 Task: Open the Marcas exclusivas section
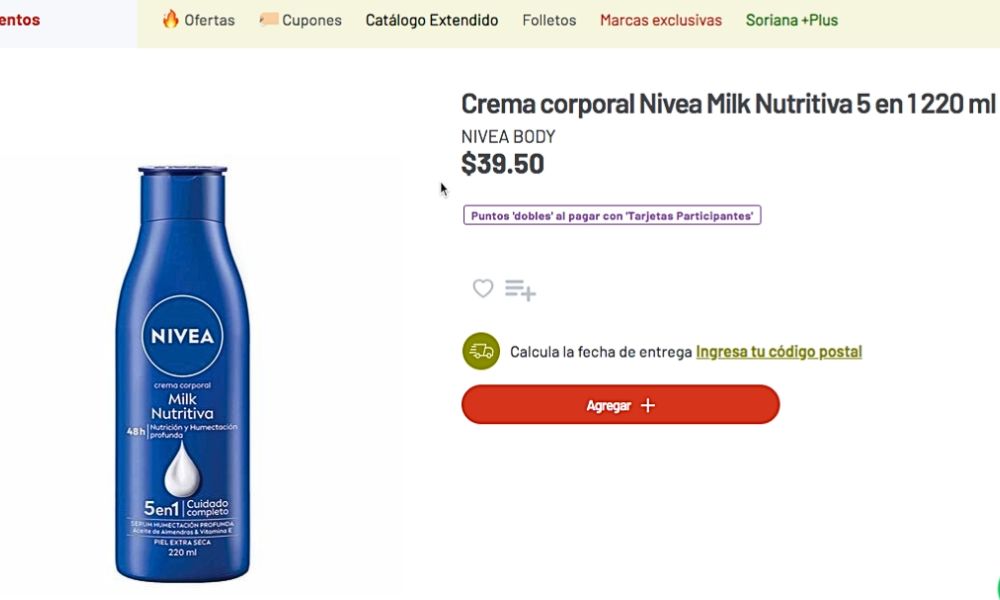[x=661, y=20]
